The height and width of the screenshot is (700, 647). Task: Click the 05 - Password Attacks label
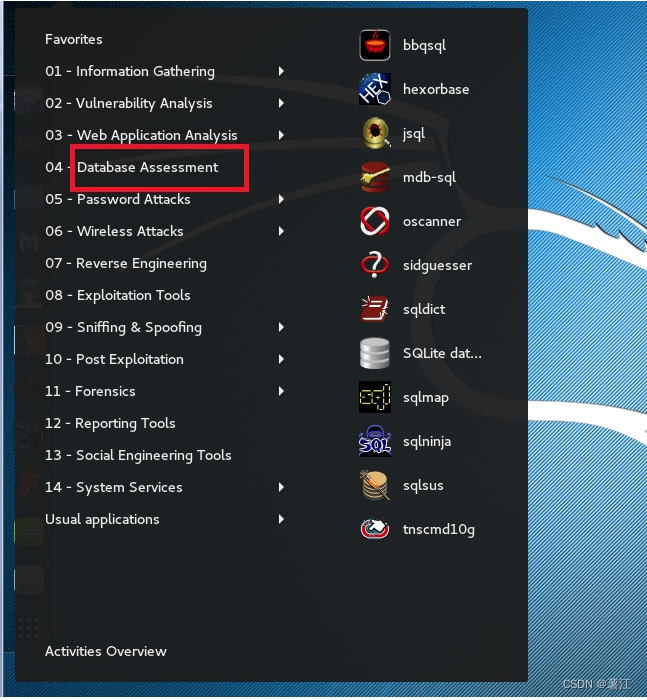[118, 199]
